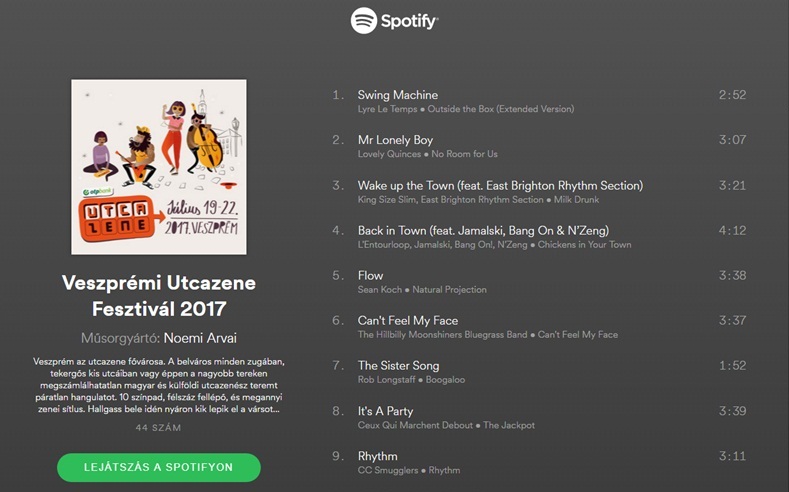Open the Boogaloo album link

pyautogui.click(x=445, y=380)
